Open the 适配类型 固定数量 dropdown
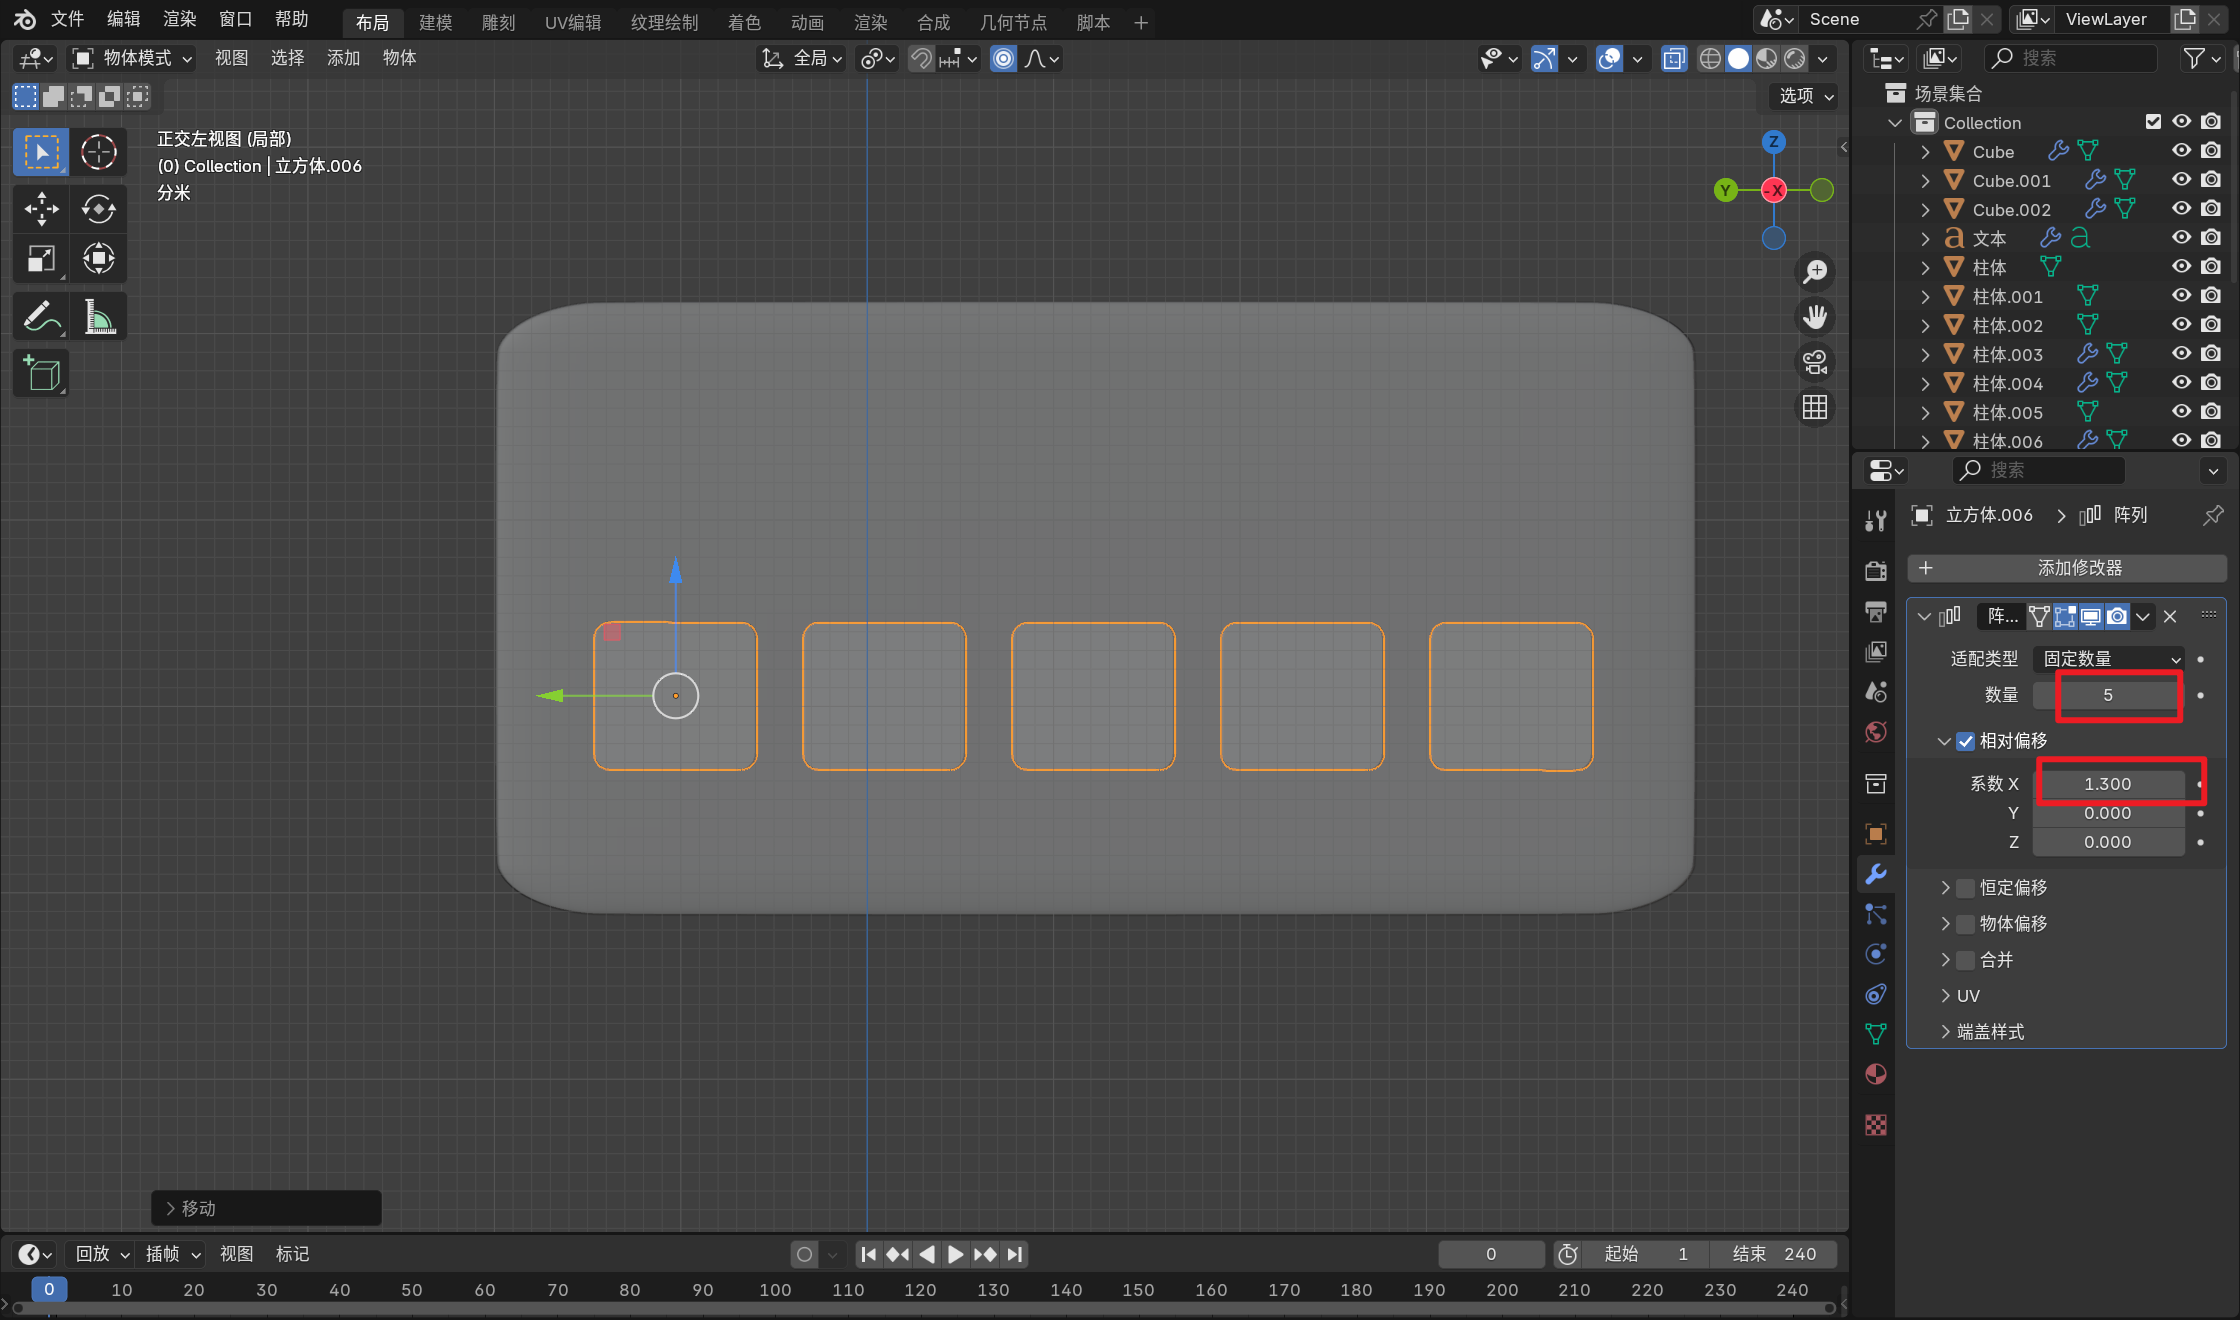 [x=2110, y=659]
